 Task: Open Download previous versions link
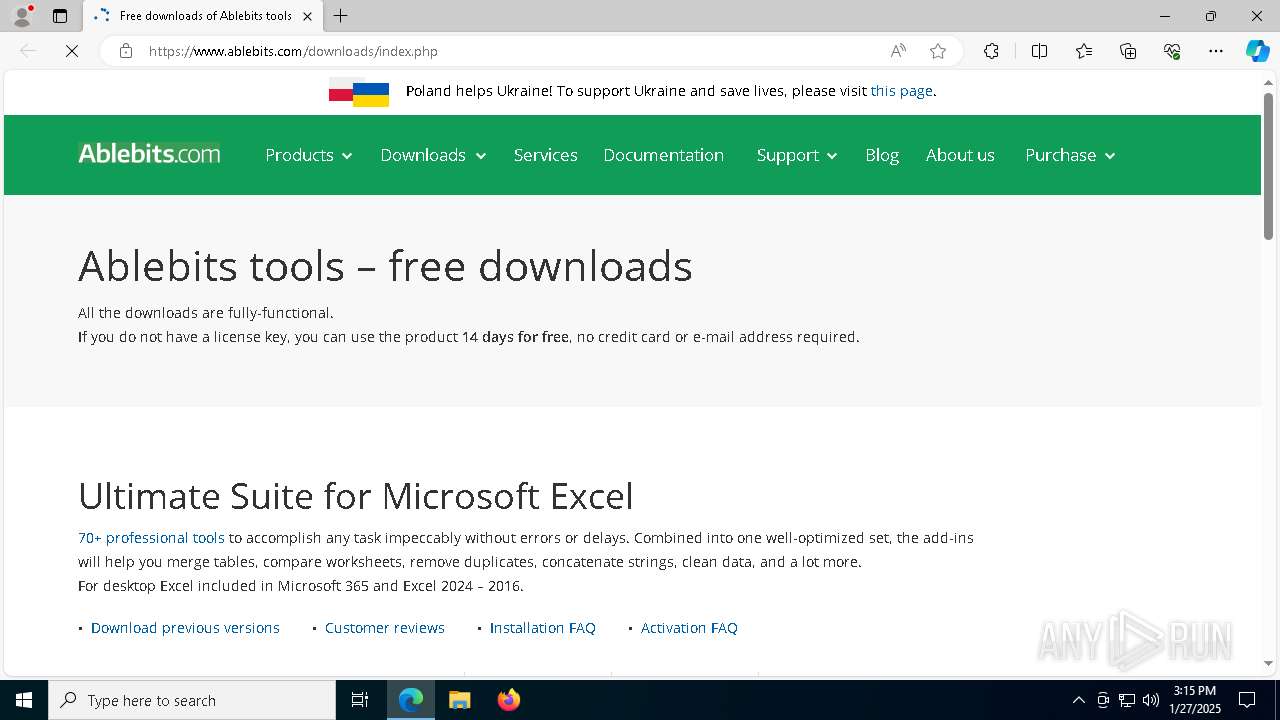pos(185,628)
